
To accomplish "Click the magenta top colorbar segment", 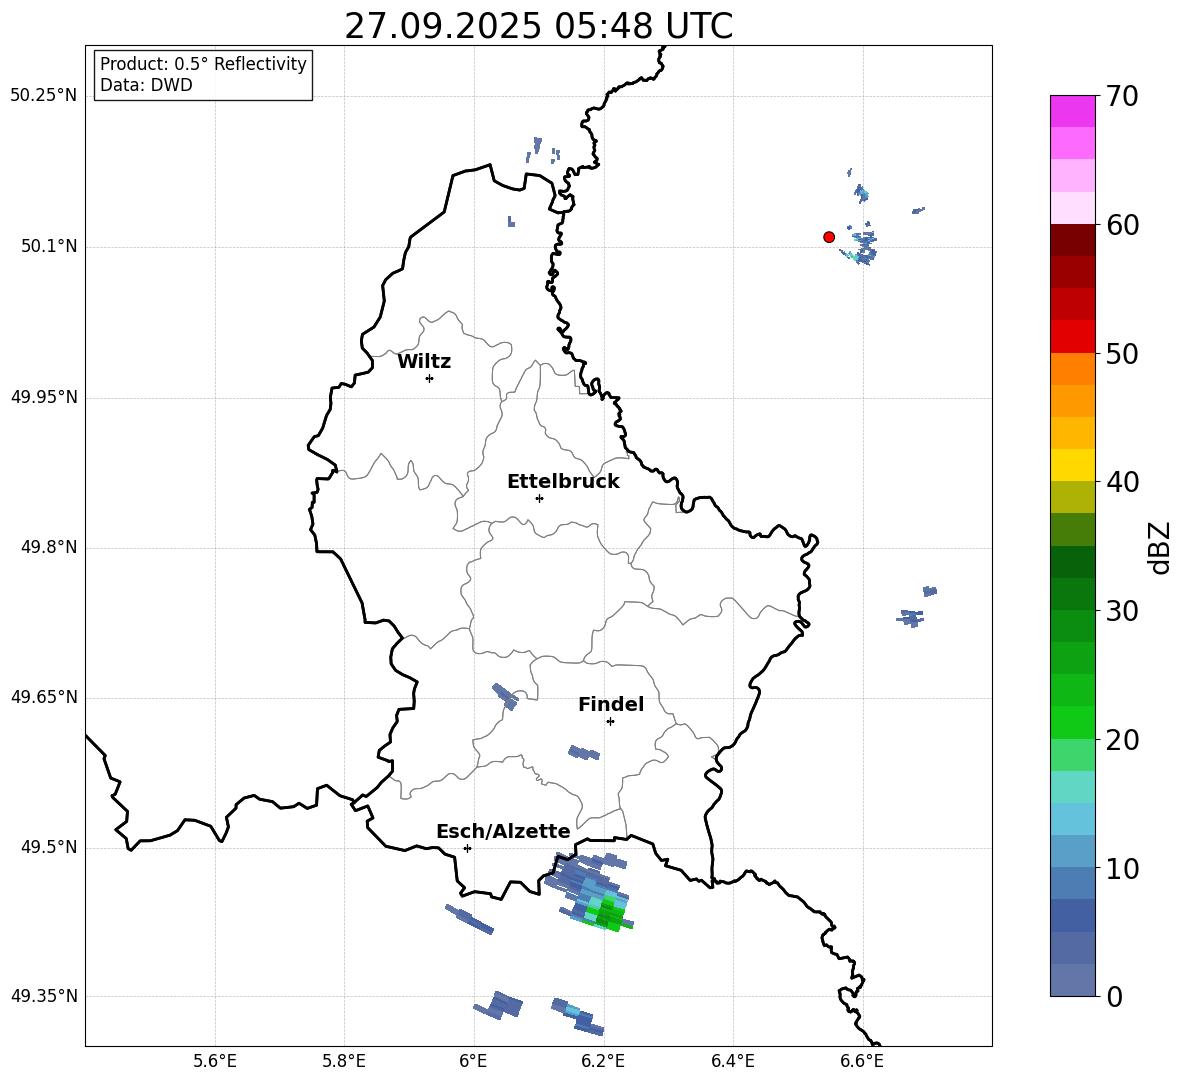I will click(1072, 111).
